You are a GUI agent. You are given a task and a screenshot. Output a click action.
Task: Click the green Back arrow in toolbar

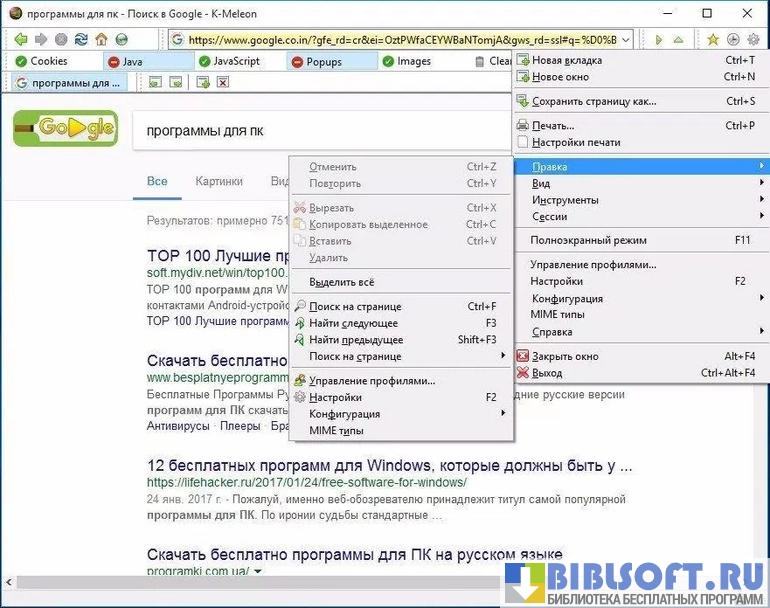(x=20, y=40)
